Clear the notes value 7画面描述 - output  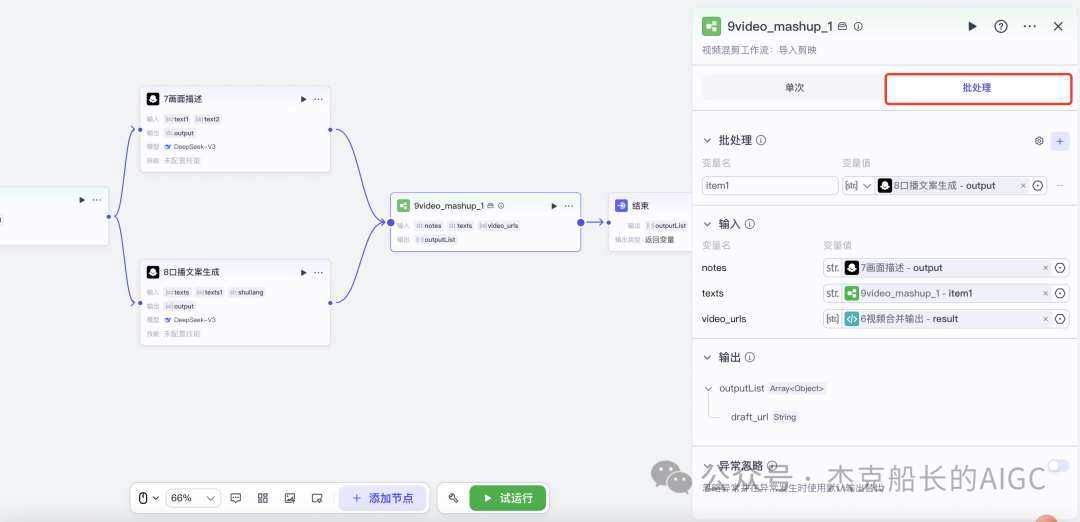point(1046,268)
